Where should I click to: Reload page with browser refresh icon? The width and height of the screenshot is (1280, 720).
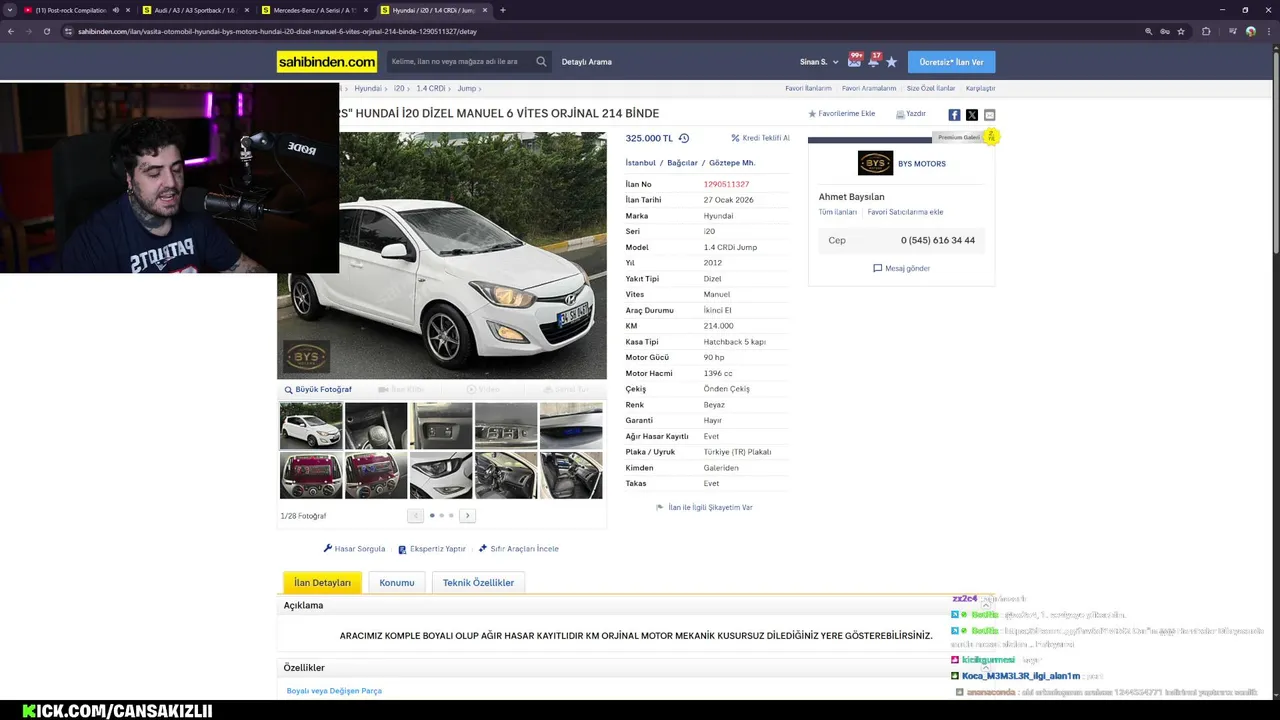(x=46, y=31)
